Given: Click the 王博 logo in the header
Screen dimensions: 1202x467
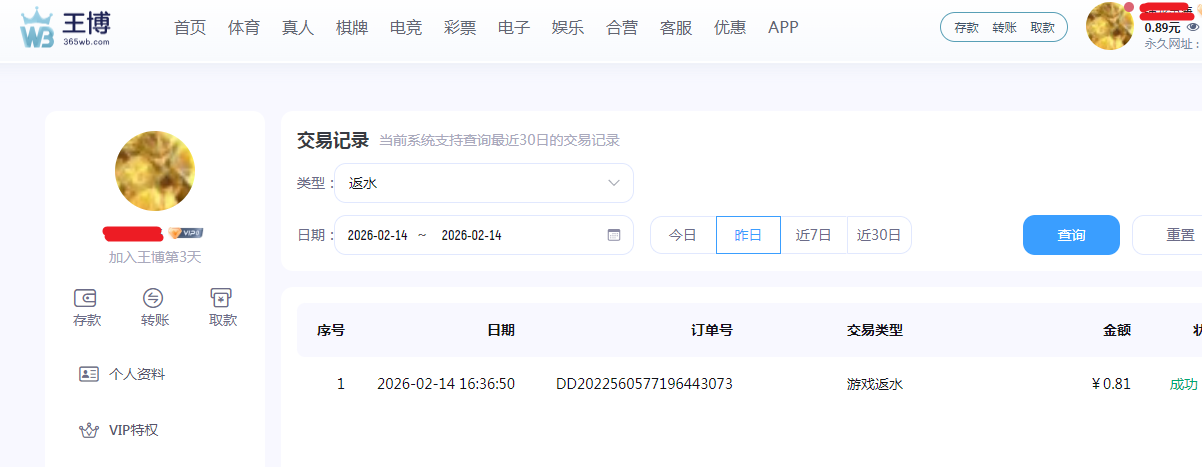Looking at the screenshot, I should 66,28.
